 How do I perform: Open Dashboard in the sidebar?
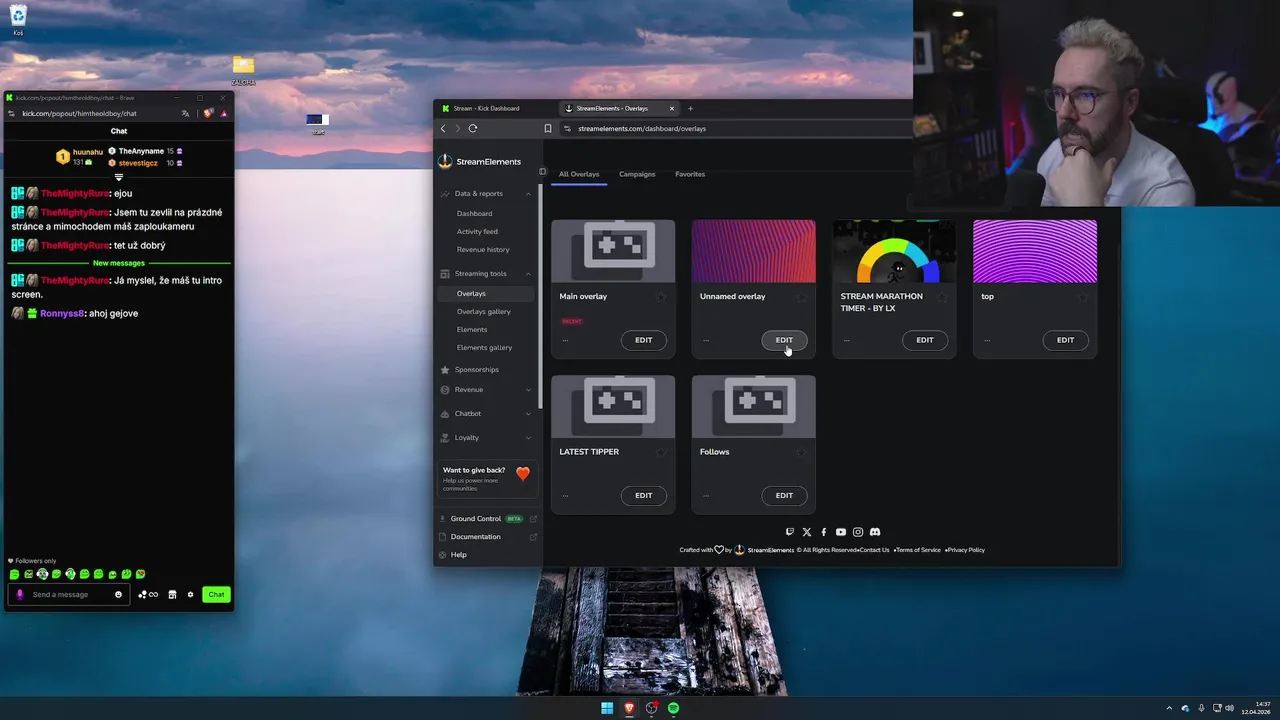tap(474, 213)
